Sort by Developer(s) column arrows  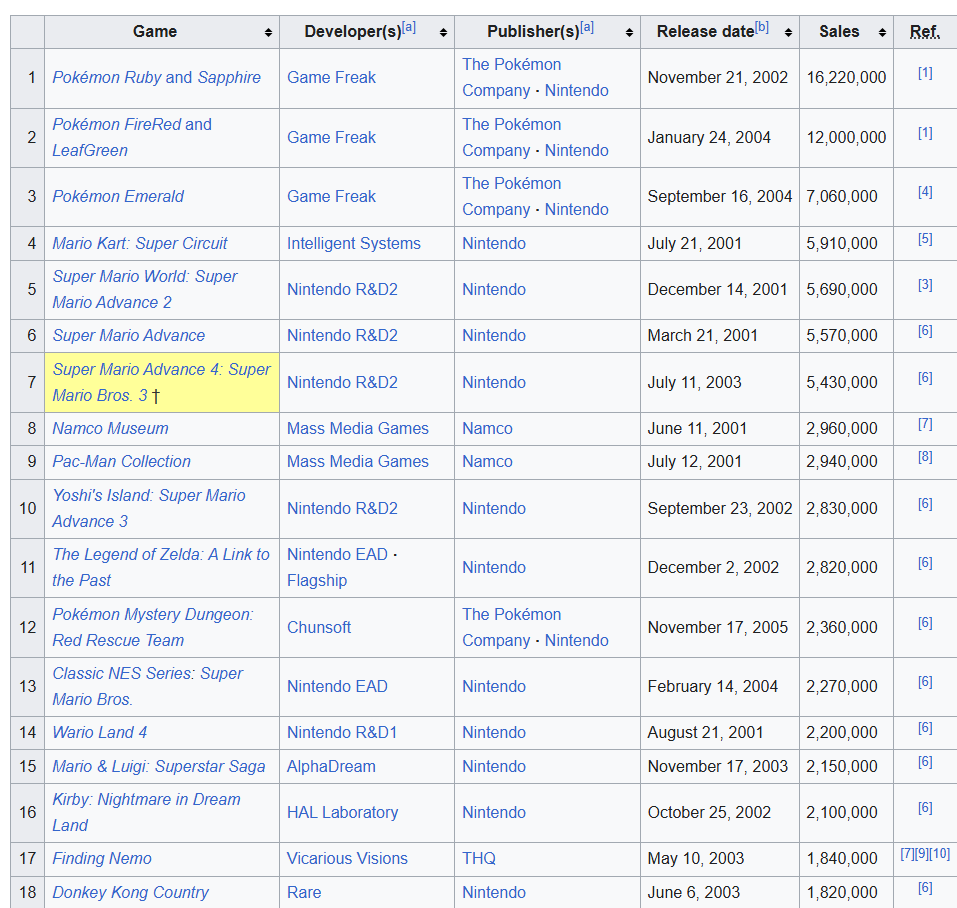(443, 33)
